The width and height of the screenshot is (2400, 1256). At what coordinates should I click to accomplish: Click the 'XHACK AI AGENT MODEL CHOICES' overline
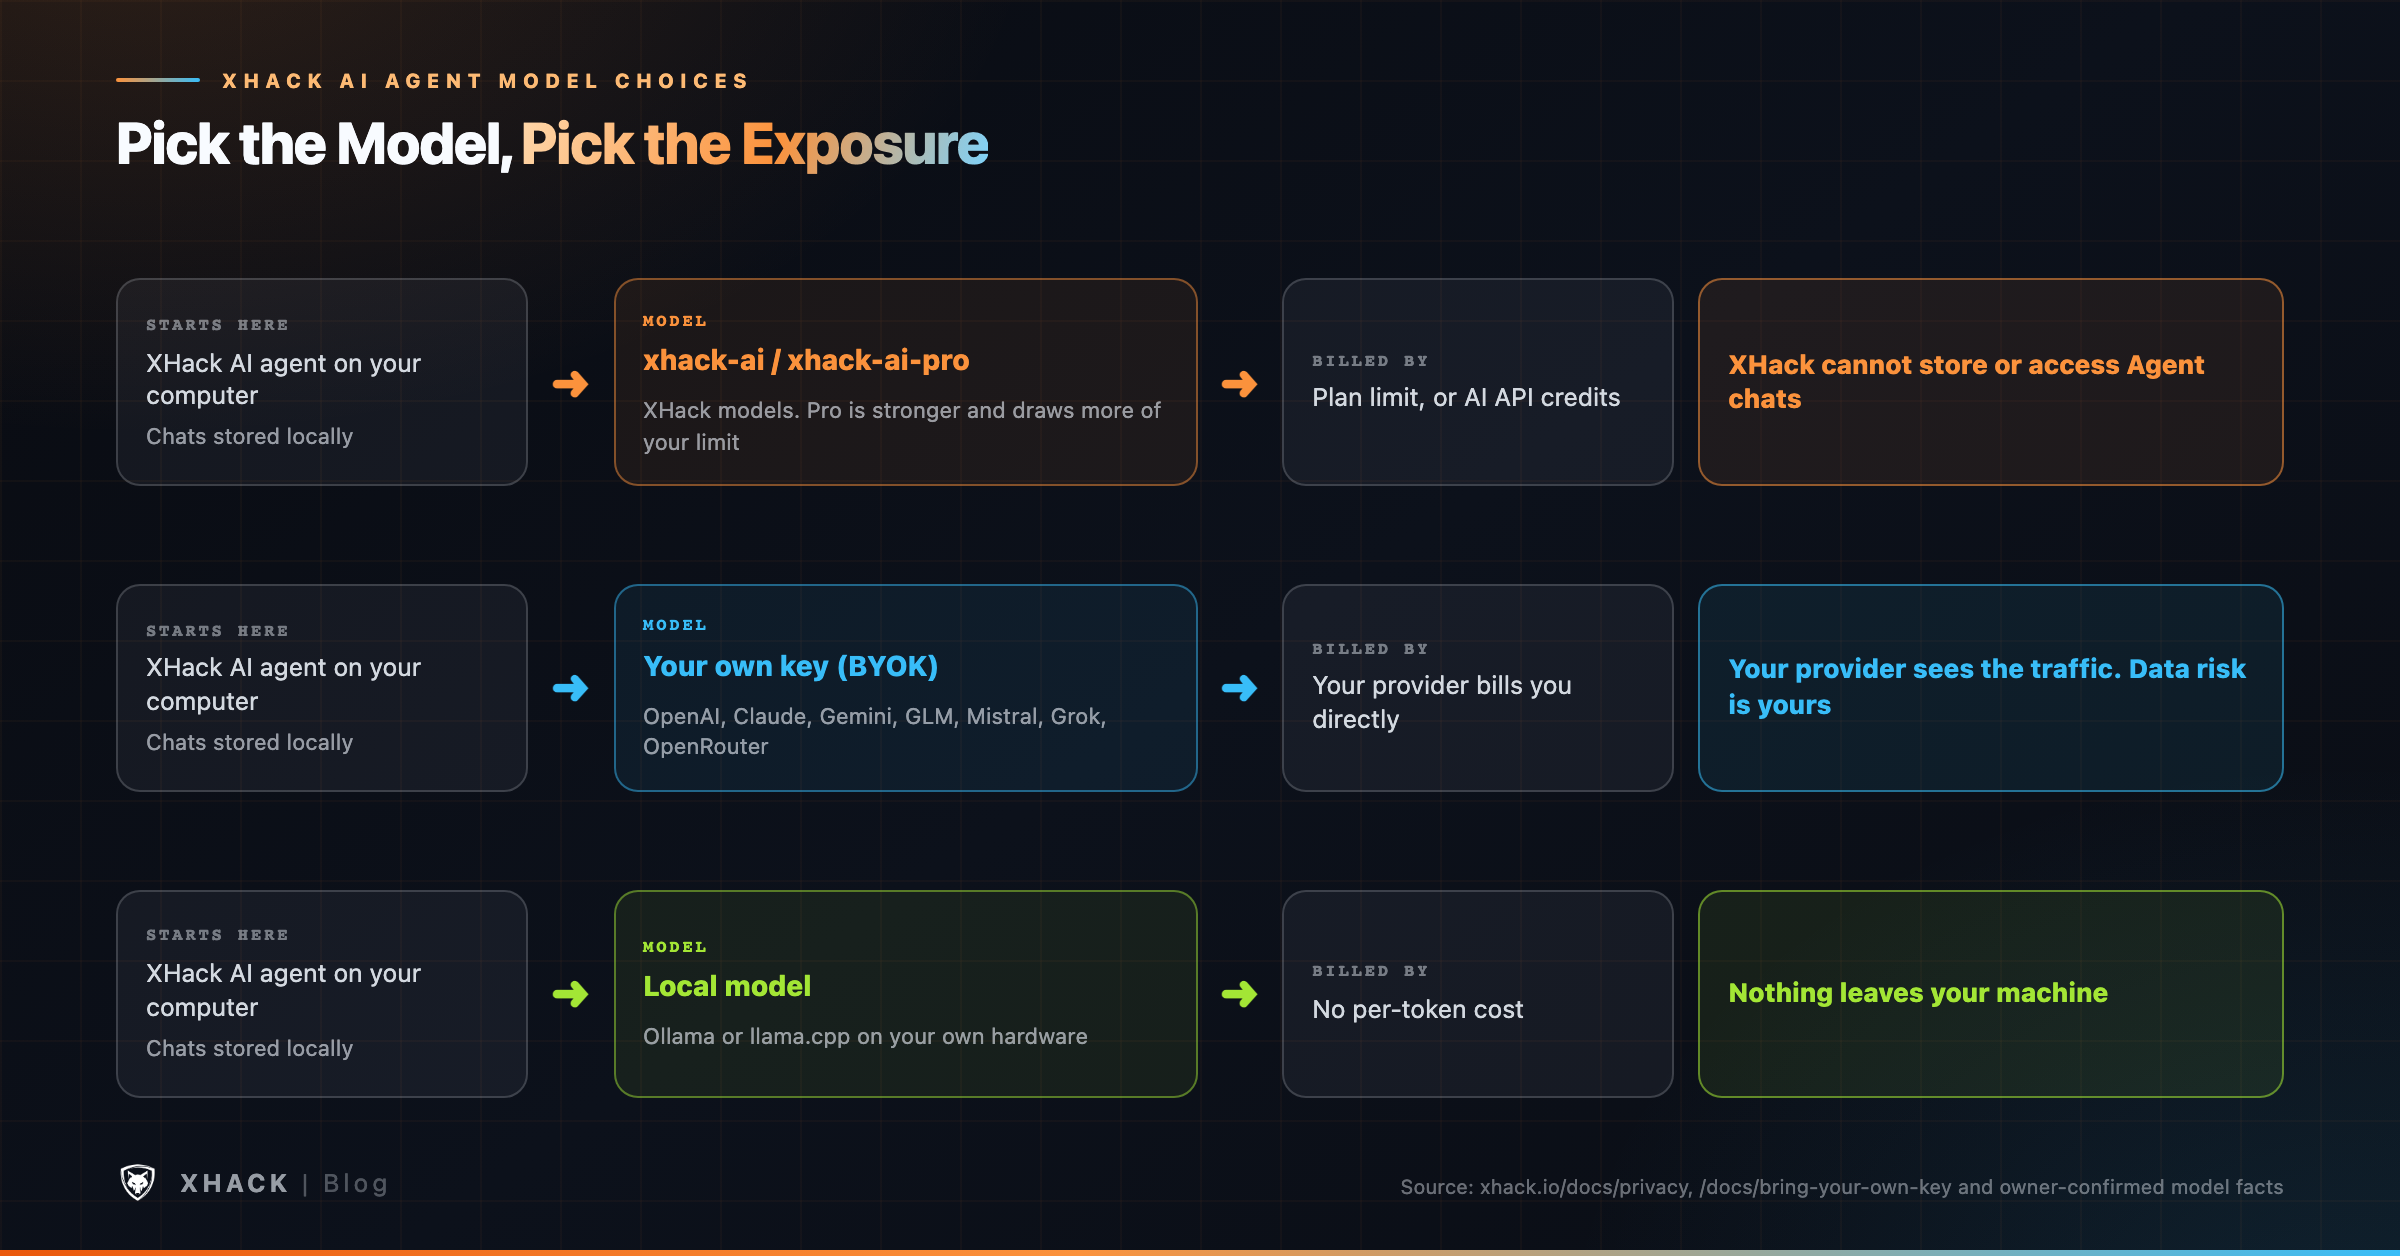click(485, 81)
